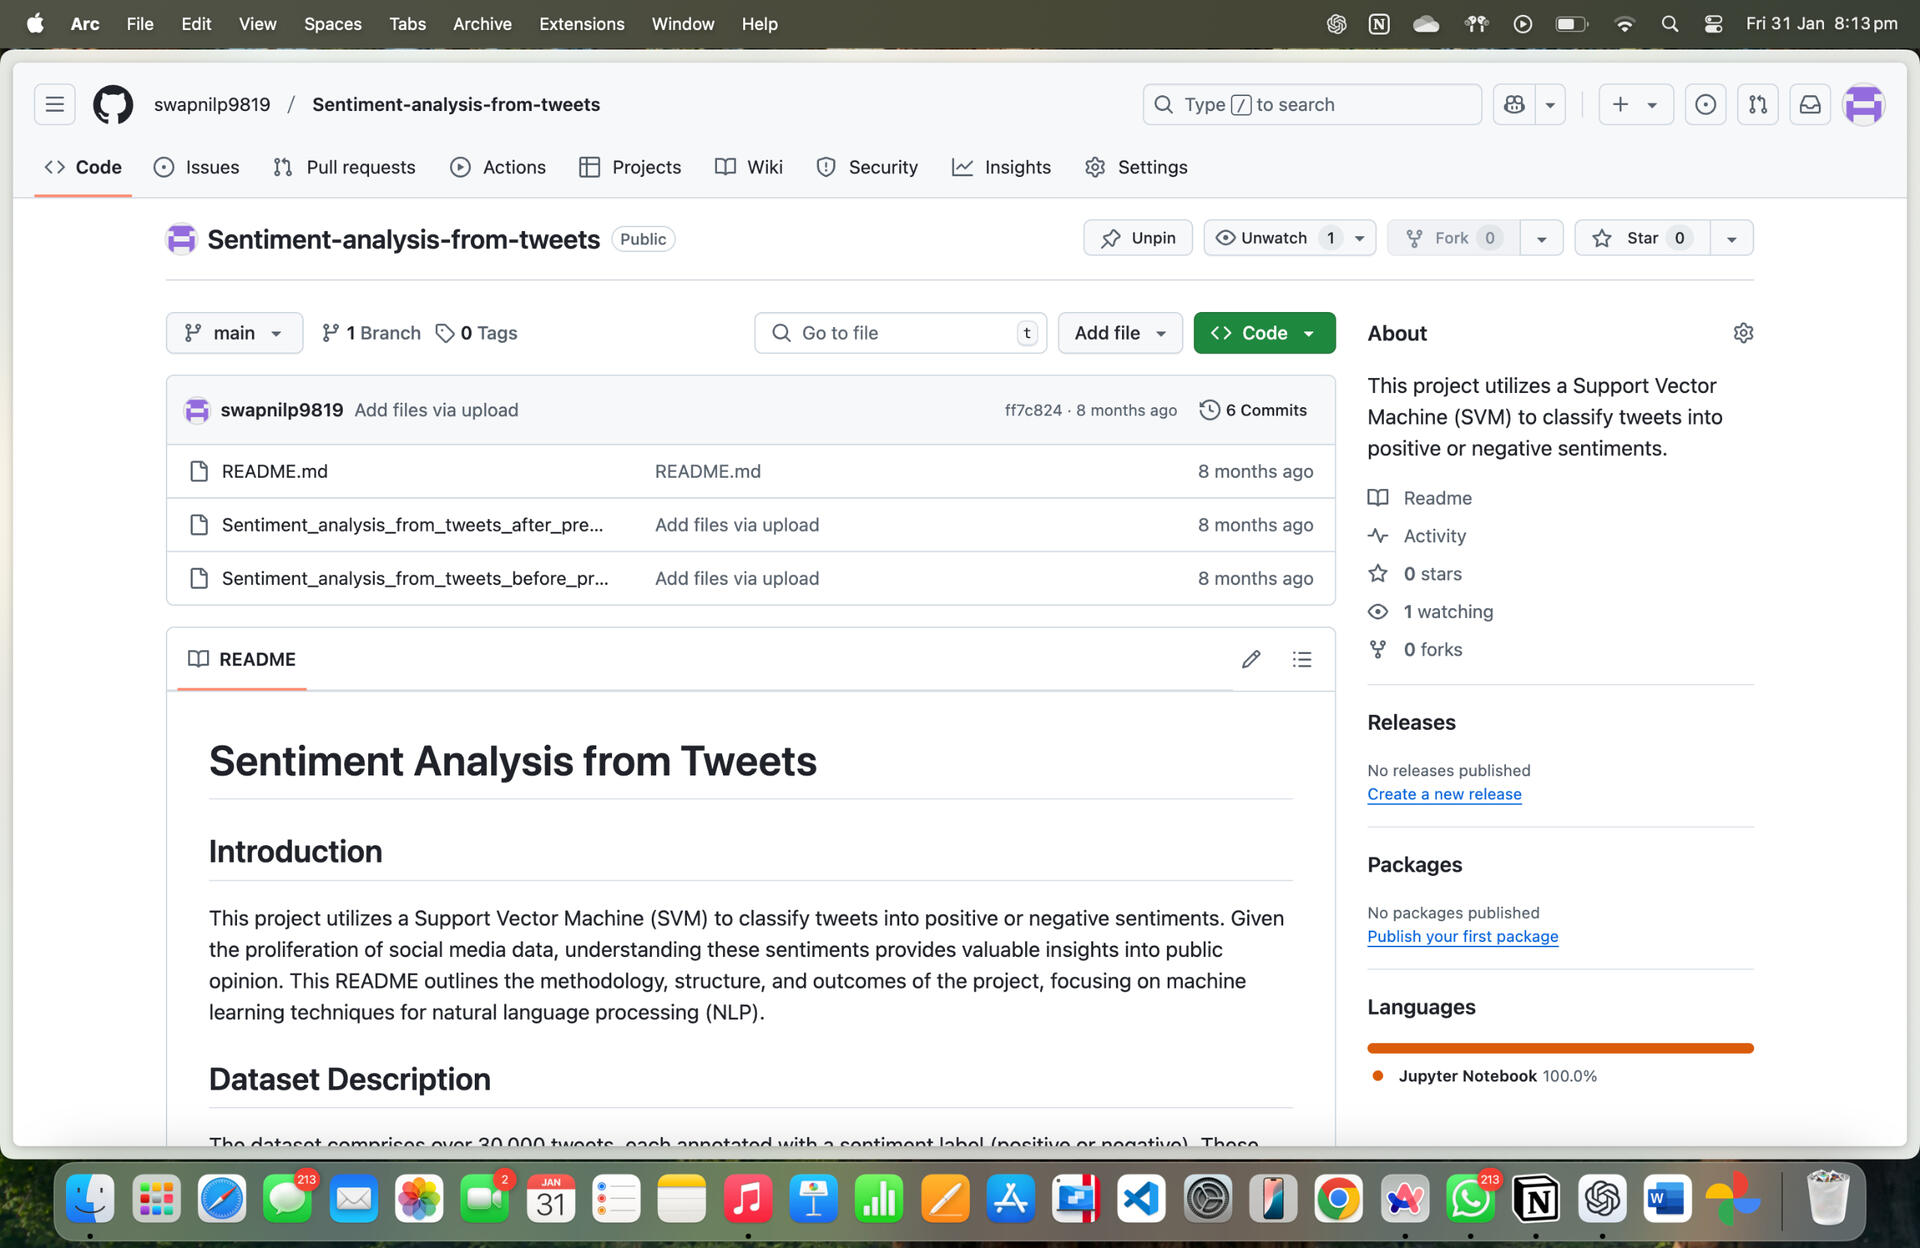
Task: Open About settings gear icon
Action: point(1743,333)
